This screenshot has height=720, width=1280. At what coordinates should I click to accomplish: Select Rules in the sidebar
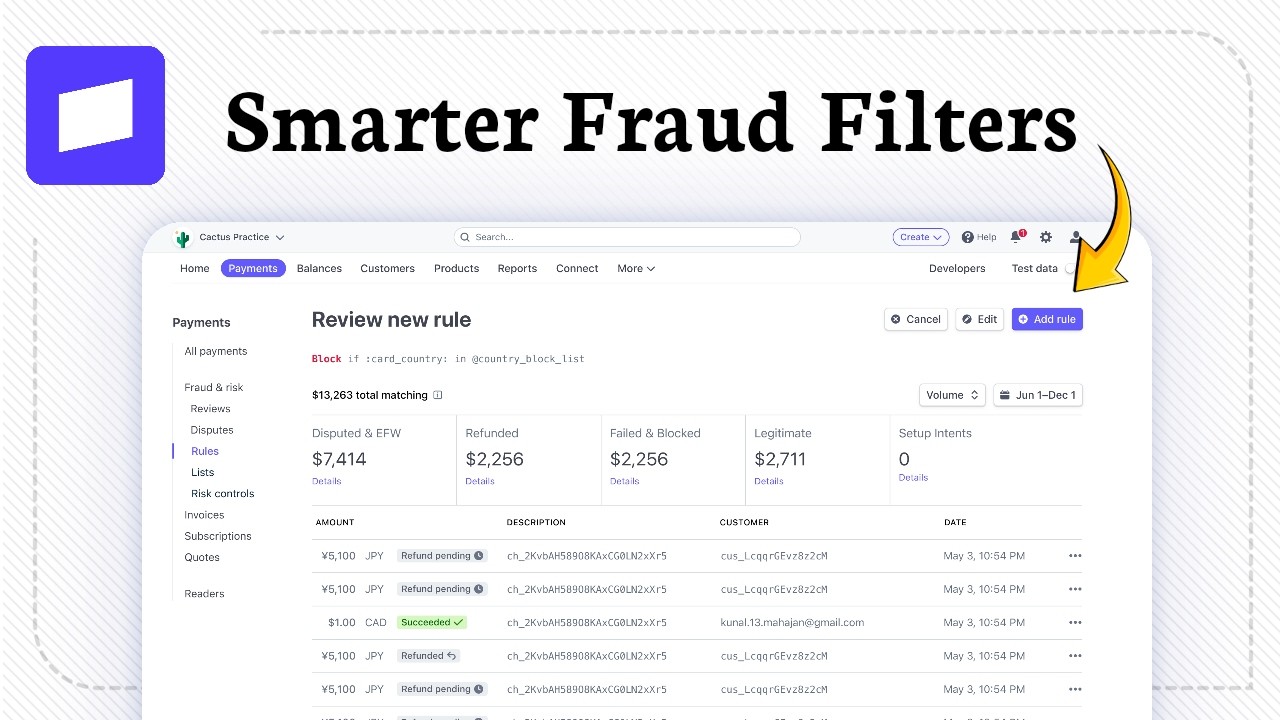(x=205, y=451)
